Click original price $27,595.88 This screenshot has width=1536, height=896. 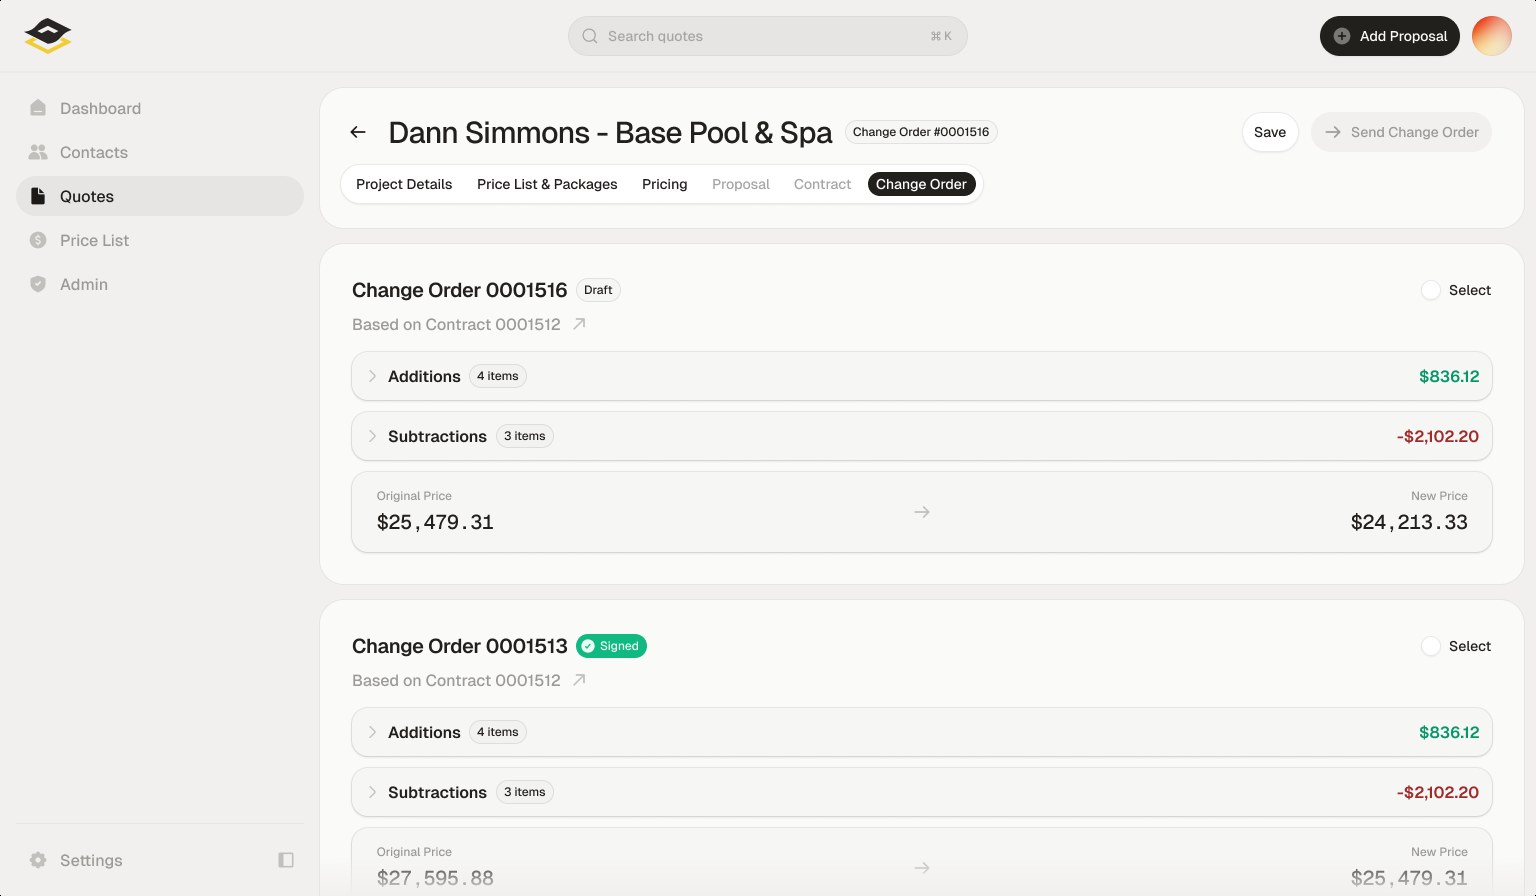435,878
